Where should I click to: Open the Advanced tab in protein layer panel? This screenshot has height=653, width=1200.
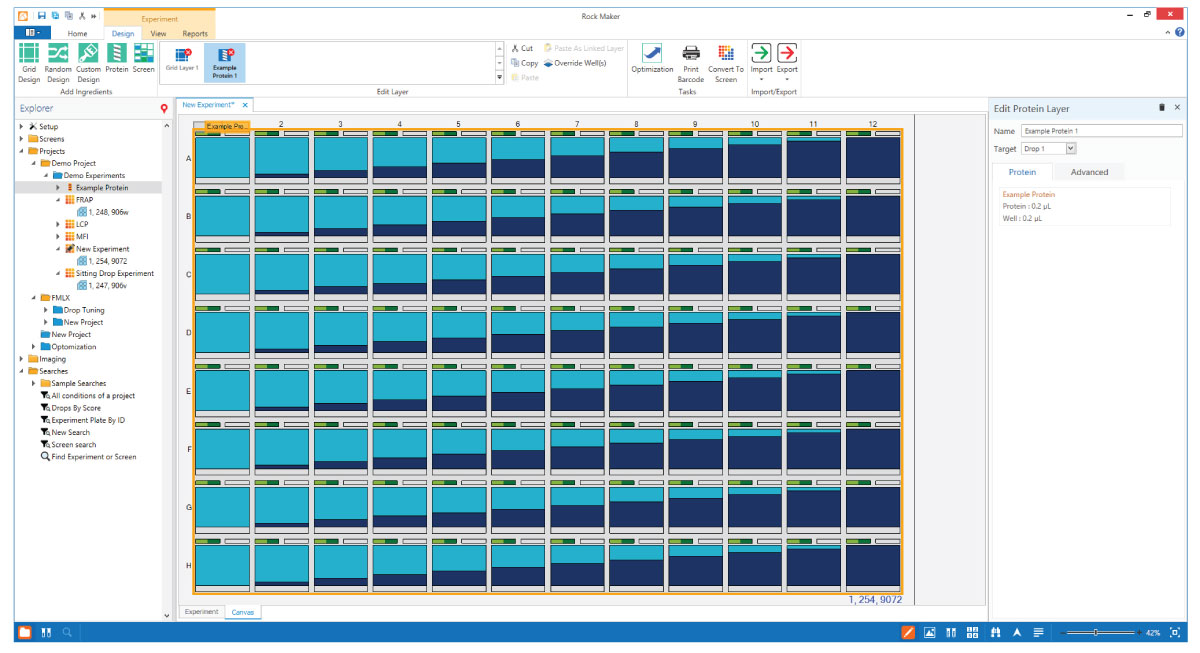pyautogui.click(x=1089, y=172)
